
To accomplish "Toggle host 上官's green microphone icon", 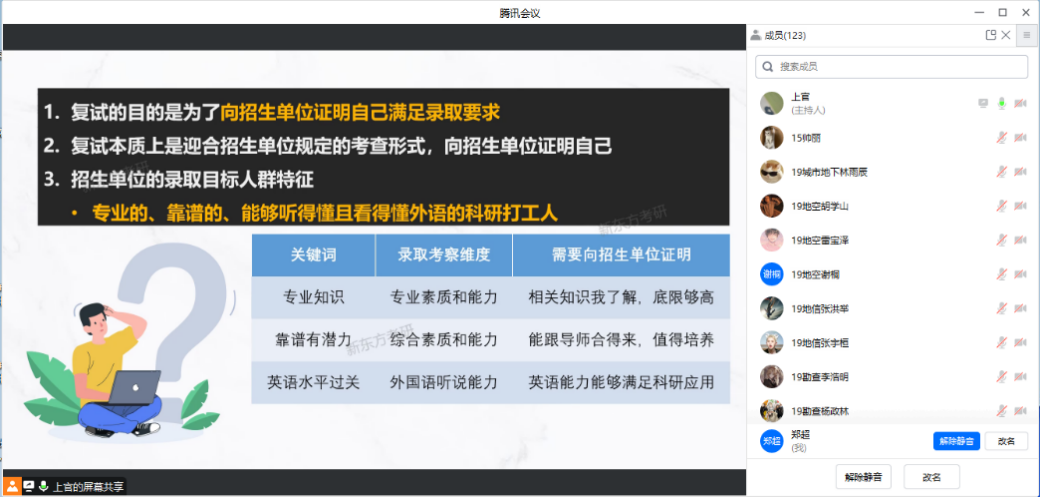I will coord(1001,103).
